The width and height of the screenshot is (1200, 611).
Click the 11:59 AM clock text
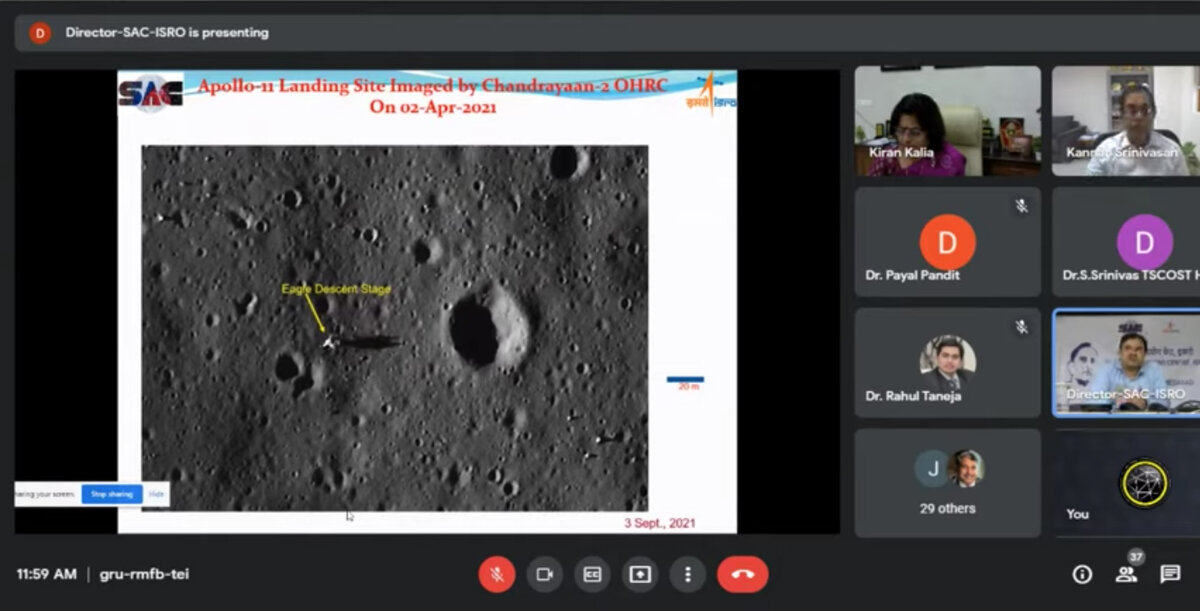(x=46, y=574)
